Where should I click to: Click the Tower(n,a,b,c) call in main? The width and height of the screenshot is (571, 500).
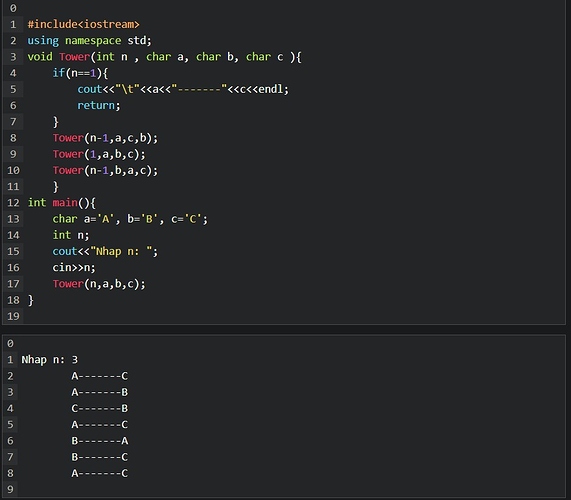99,284
